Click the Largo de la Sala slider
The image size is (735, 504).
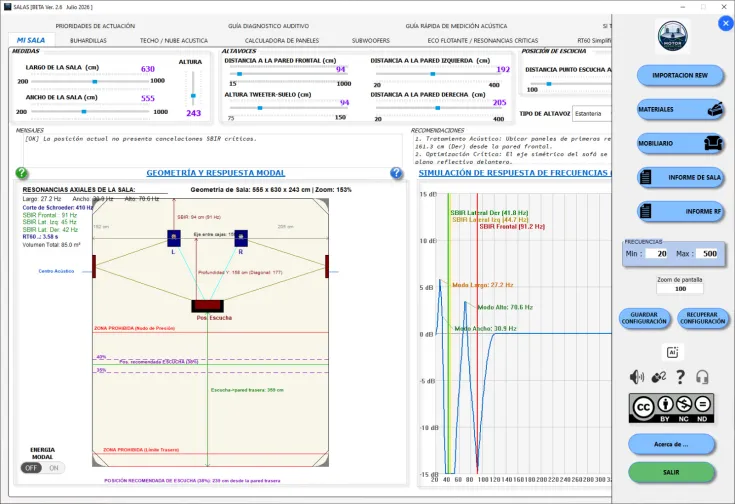pyautogui.click(x=89, y=82)
